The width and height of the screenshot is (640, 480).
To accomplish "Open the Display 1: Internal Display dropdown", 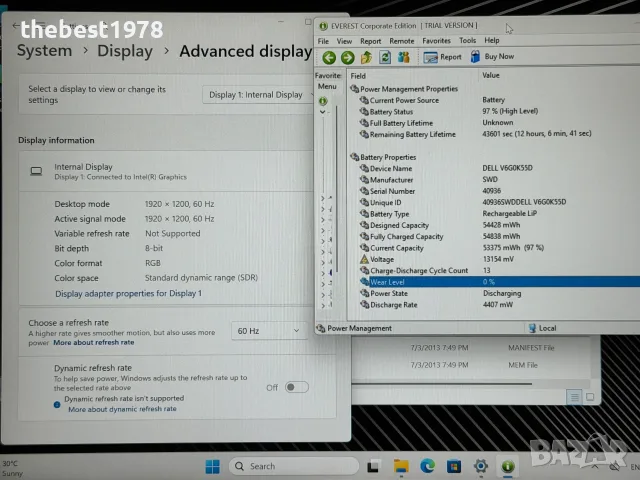I will click(x=259, y=95).
